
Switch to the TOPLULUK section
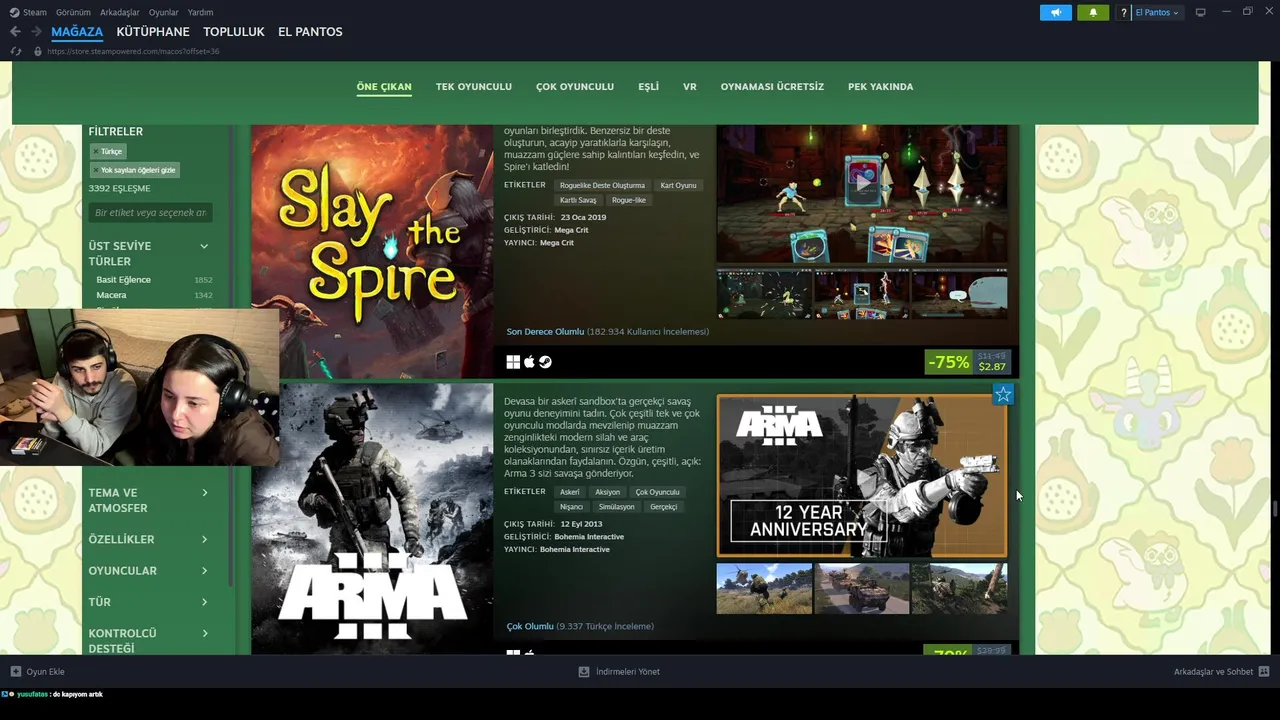(234, 32)
